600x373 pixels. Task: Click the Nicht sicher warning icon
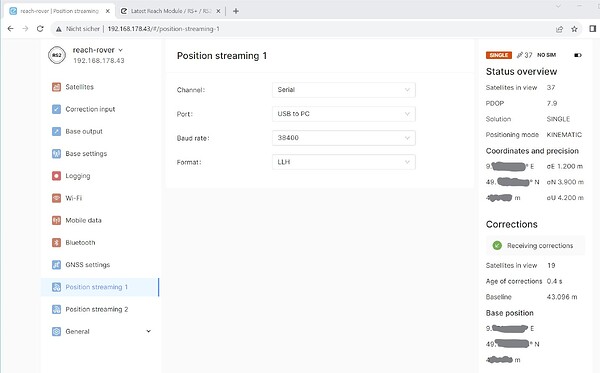coord(59,29)
